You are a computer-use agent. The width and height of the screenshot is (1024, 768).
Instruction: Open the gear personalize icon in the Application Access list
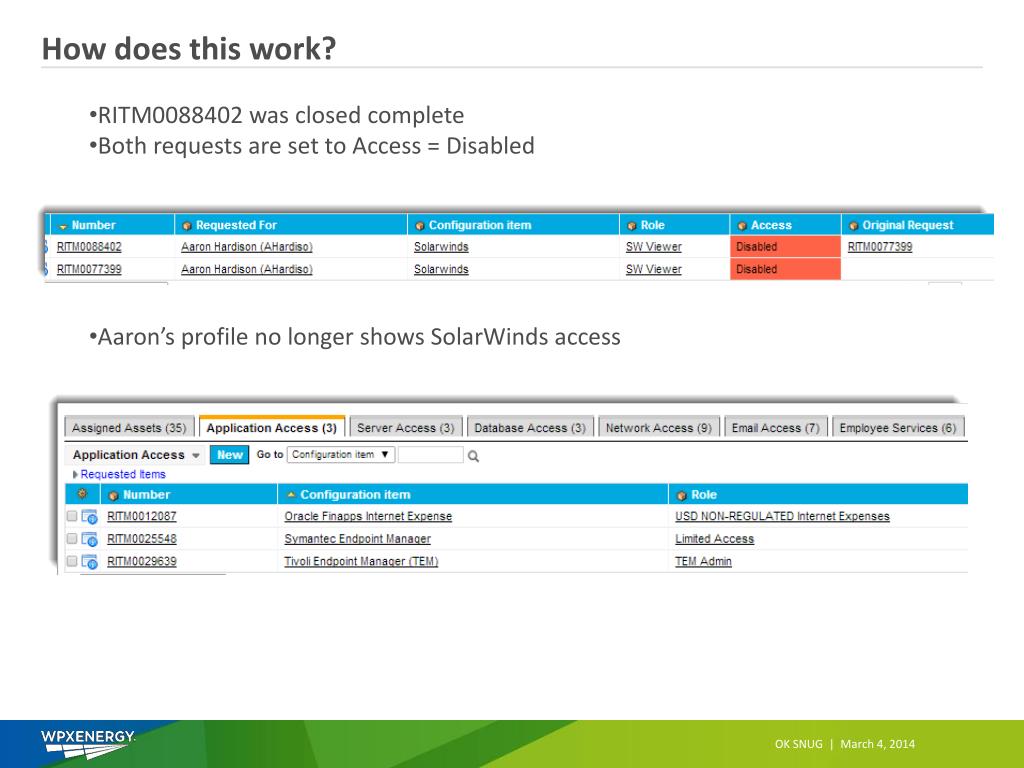82,494
